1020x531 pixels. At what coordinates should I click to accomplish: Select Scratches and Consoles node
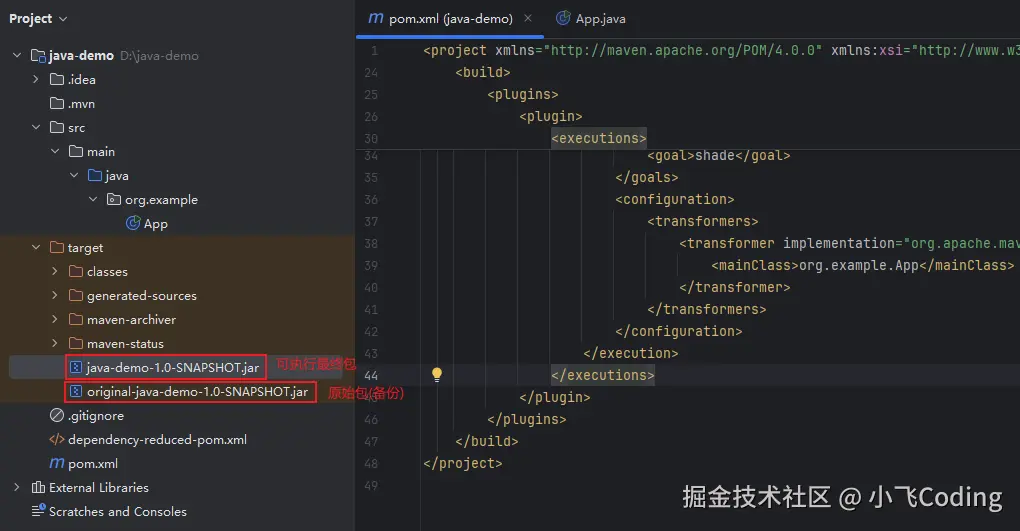118,511
